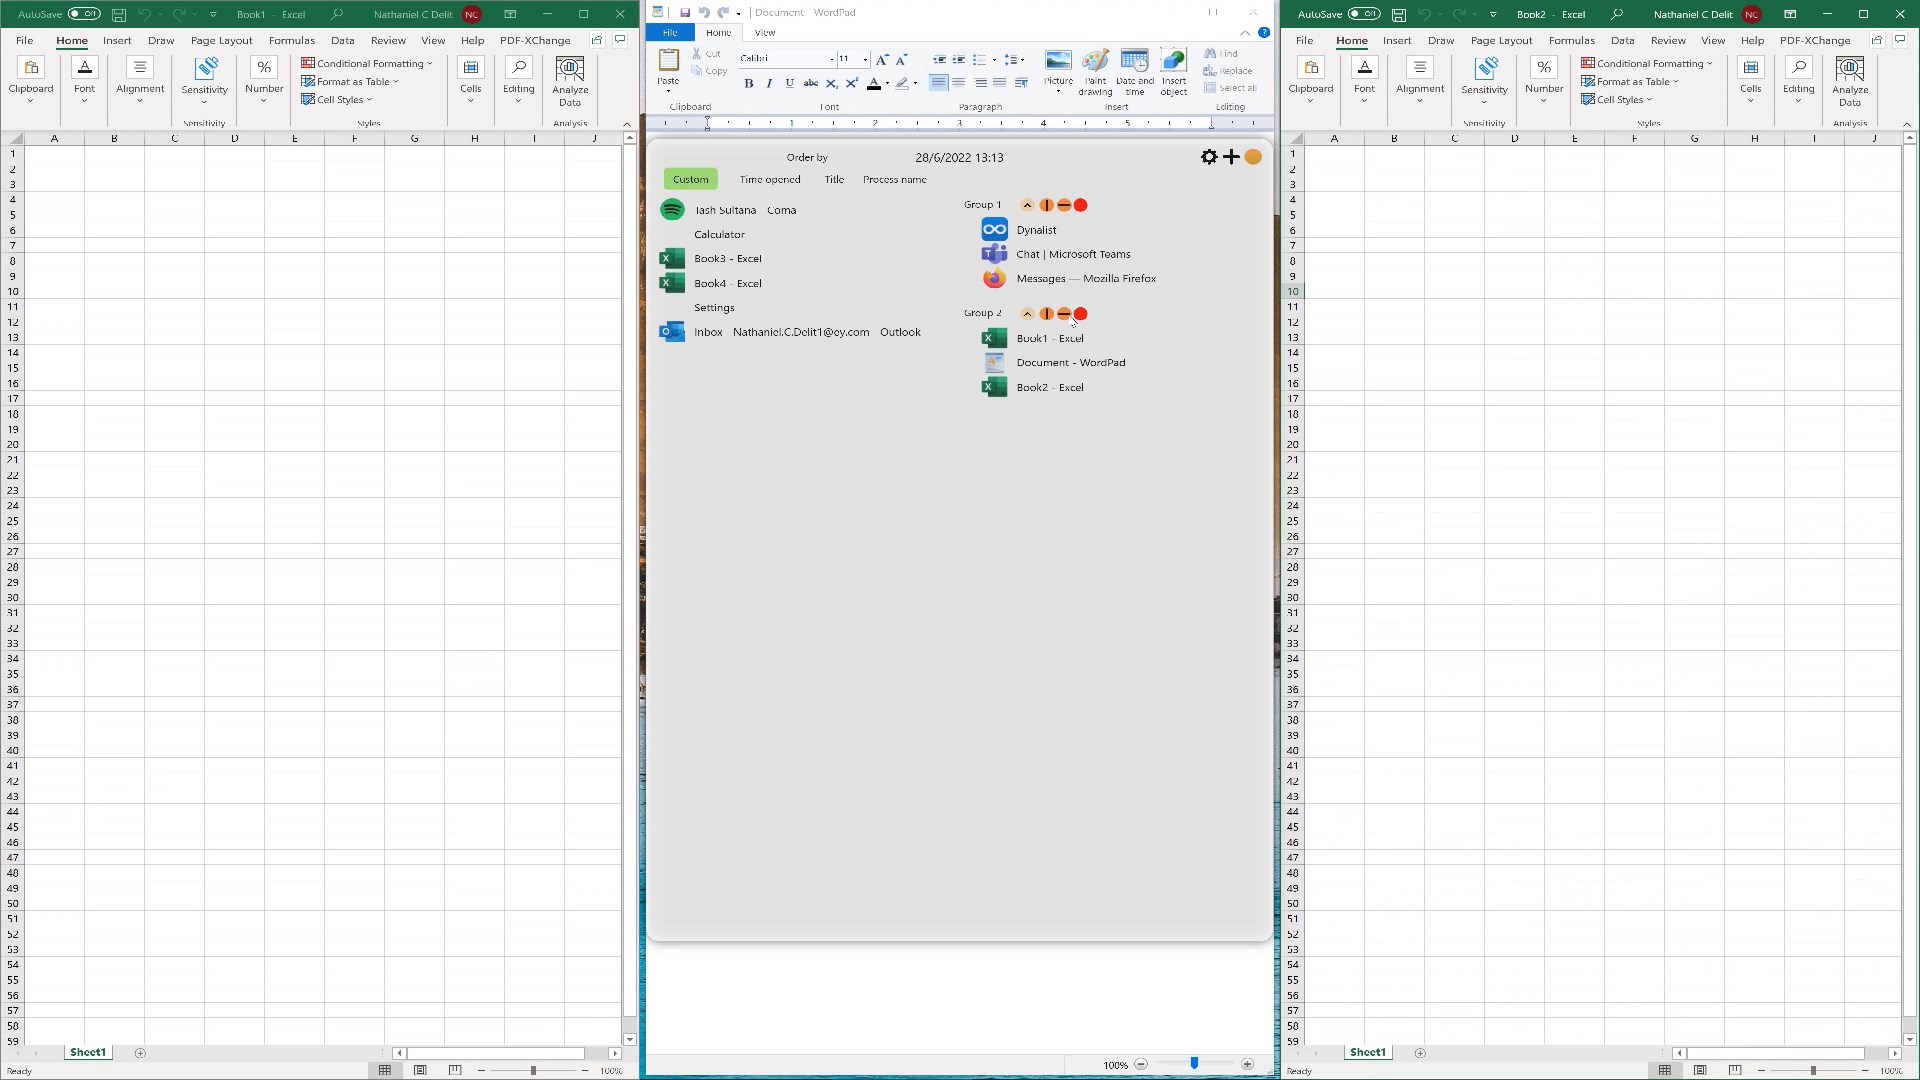Viewport: 1920px width, 1080px height.
Task: Open WordPad File menu
Action: pyautogui.click(x=670, y=33)
